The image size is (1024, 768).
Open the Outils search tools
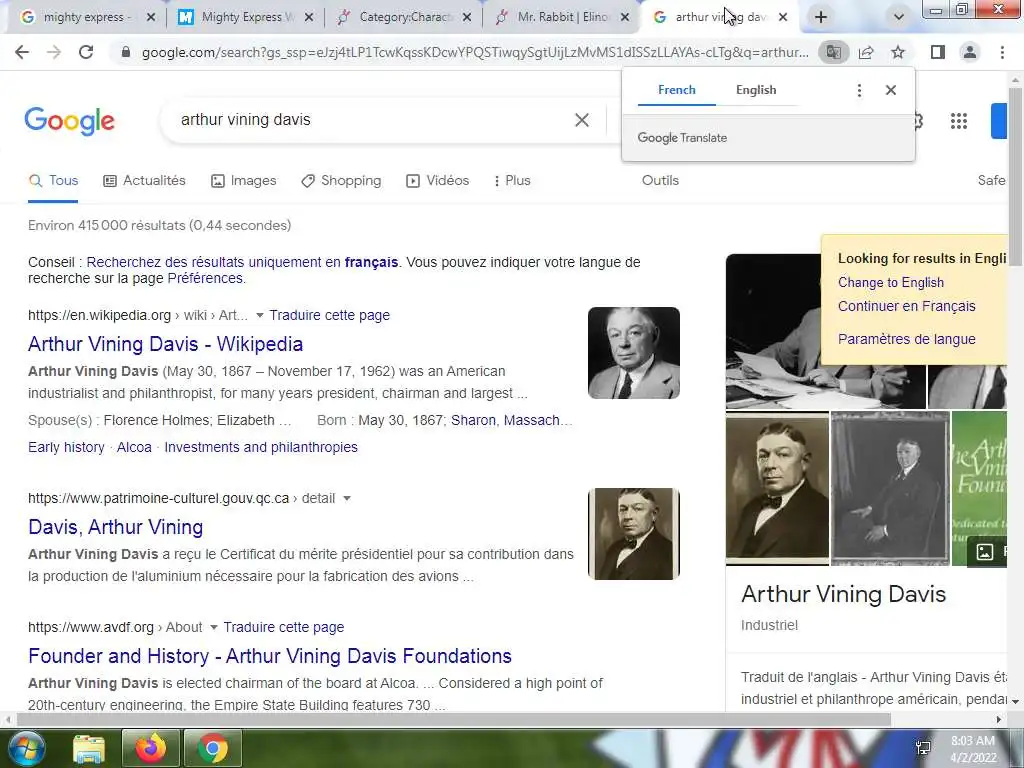[660, 181]
